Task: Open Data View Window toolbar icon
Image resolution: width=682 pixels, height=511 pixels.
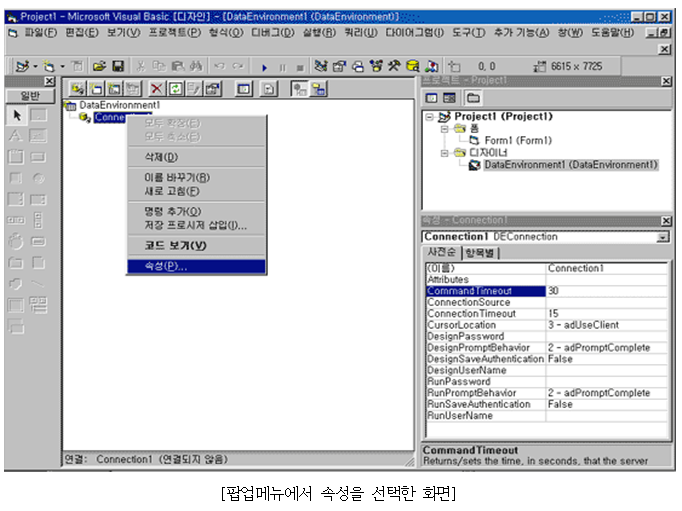Action: [x=412, y=66]
